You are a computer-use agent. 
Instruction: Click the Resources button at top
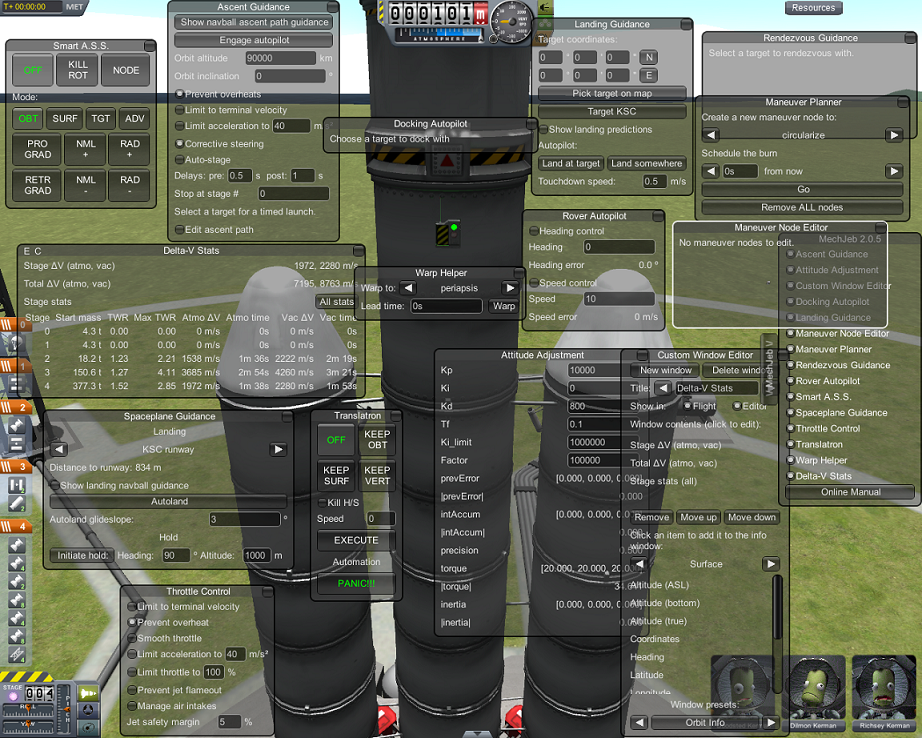(x=813, y=8)
